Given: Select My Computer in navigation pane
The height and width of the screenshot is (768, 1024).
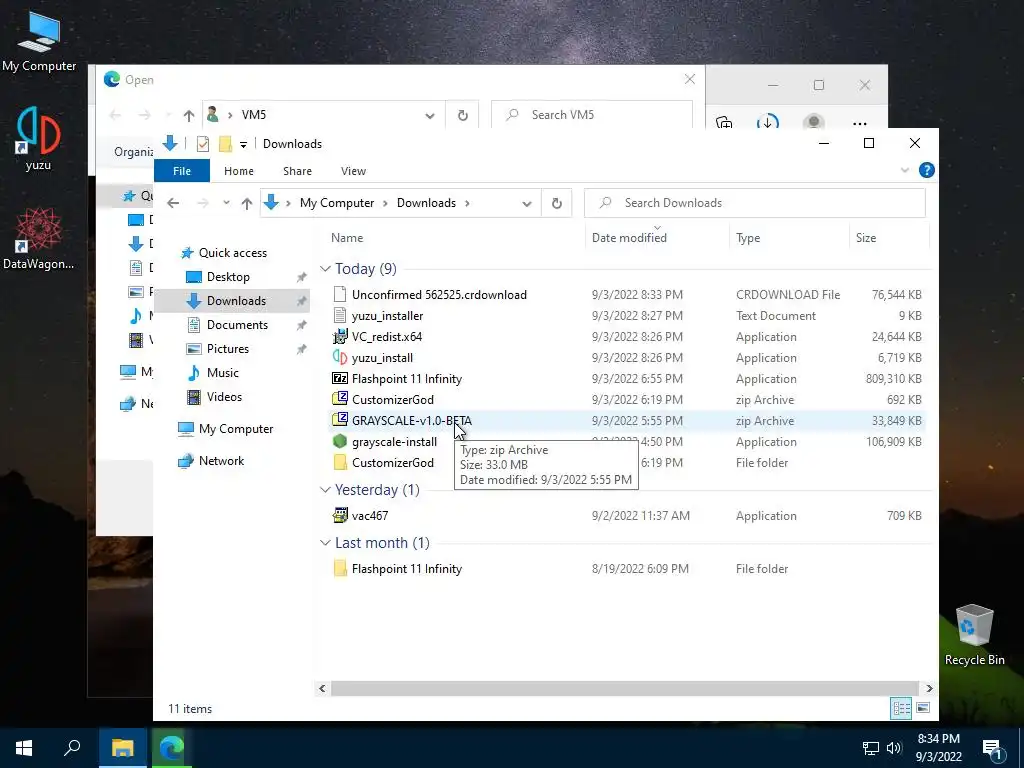Looking at the screenshot, I should [x=236, y=429].
